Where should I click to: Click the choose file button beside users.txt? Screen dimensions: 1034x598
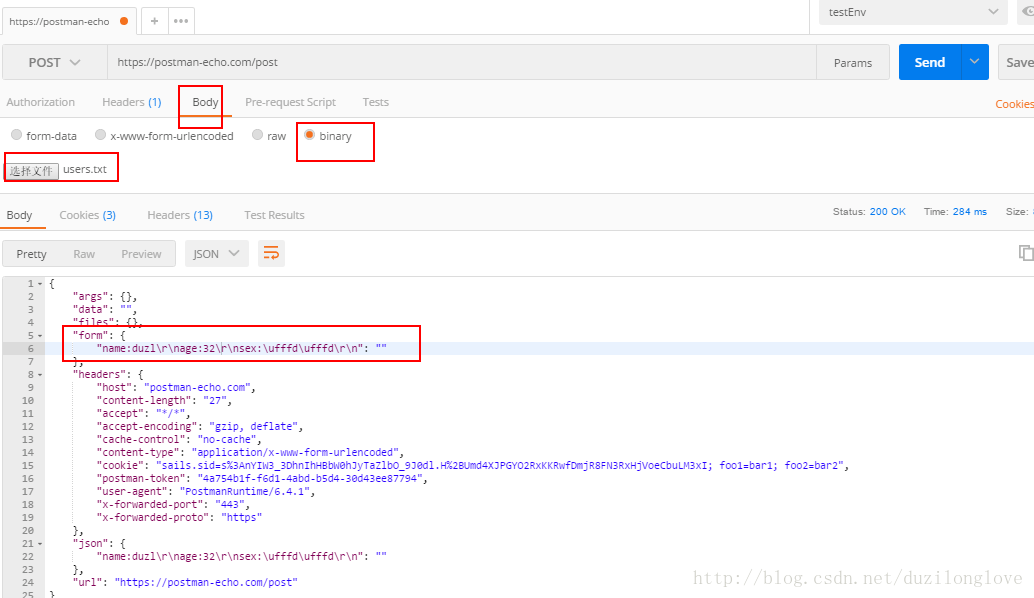32,171
